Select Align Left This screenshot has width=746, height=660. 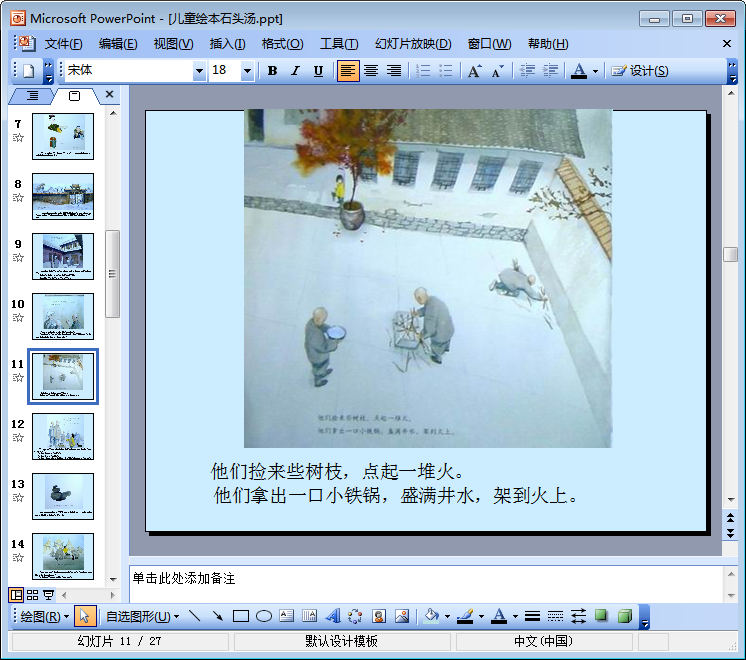coord(348,71)
